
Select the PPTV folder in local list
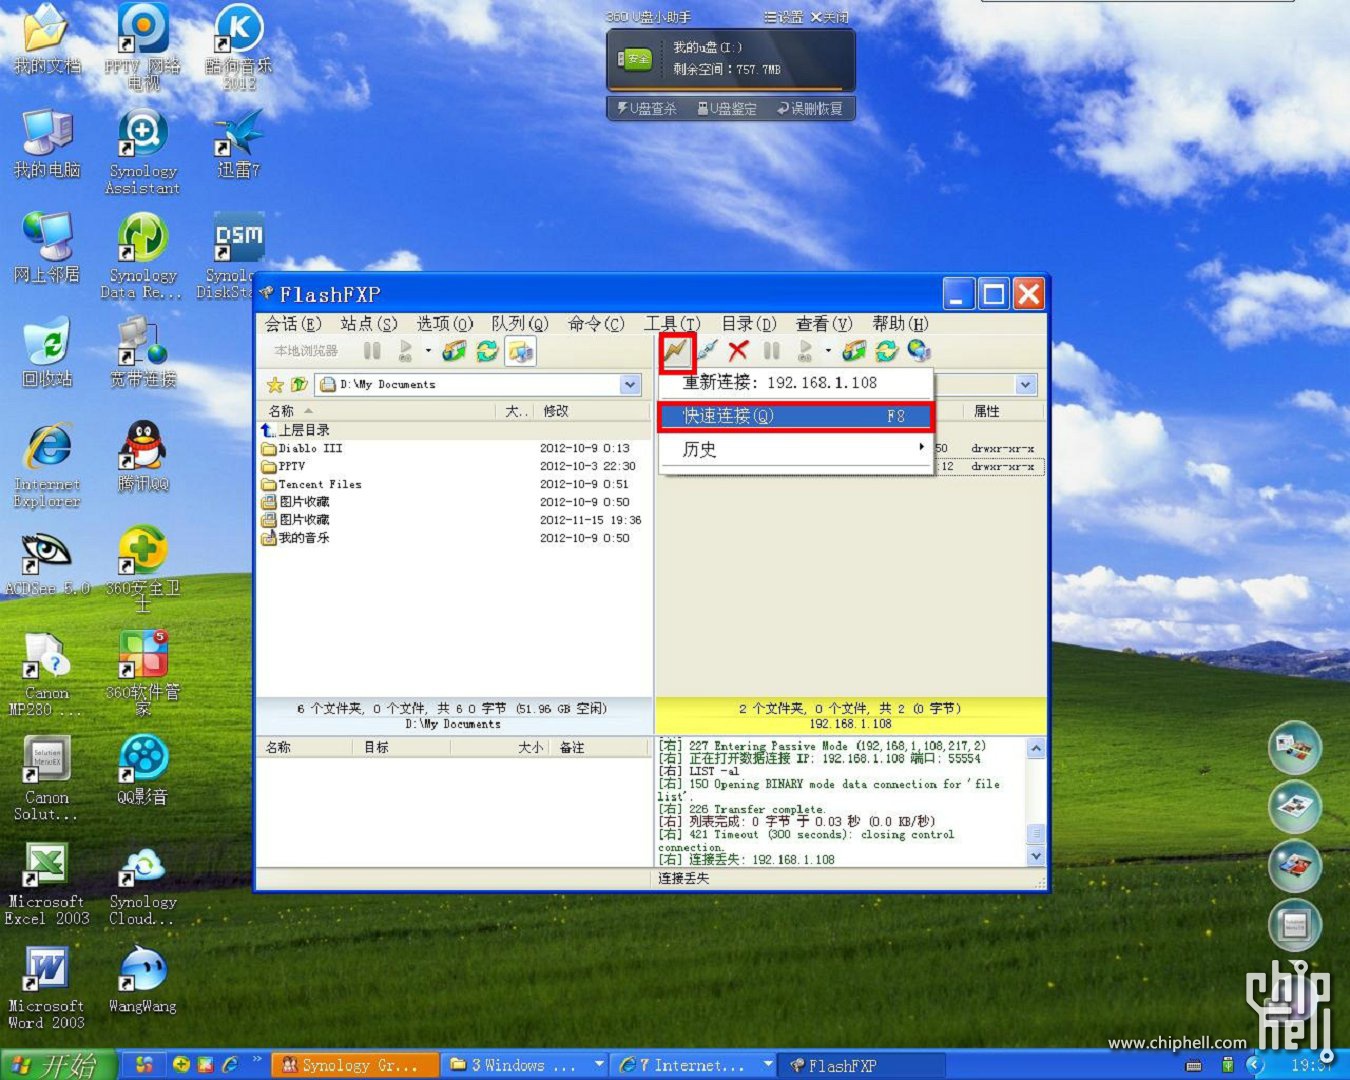coord(453,466)
